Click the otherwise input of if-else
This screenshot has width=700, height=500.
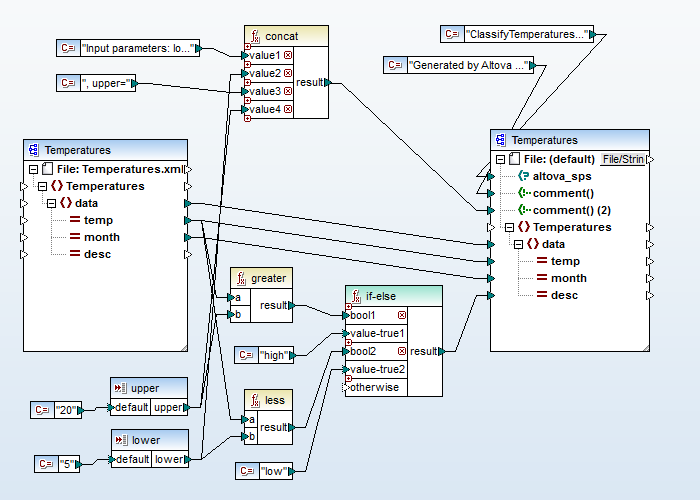tap(374, 387)
